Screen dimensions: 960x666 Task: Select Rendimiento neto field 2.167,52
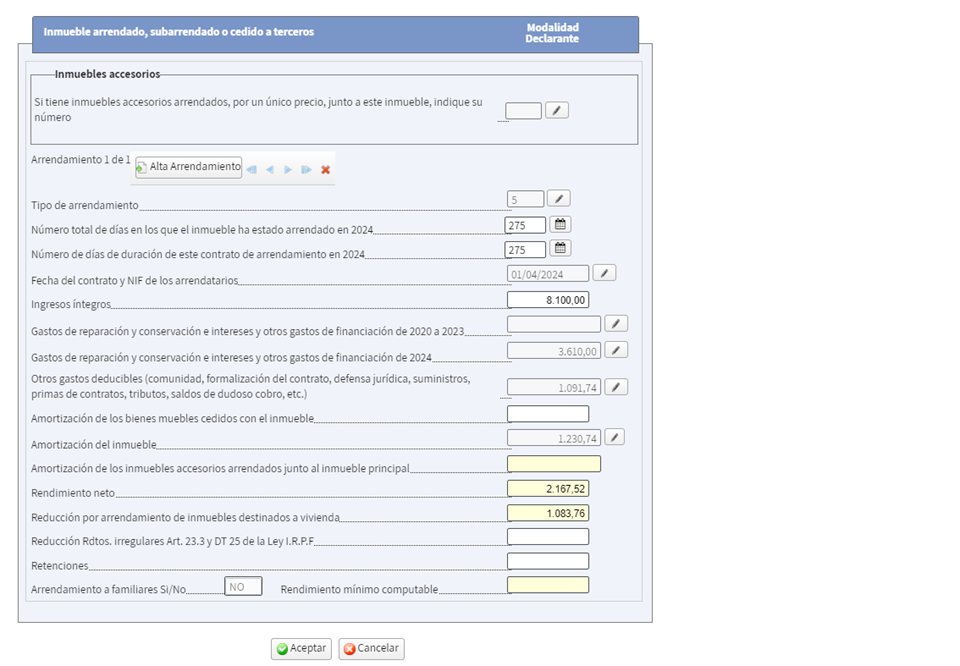pyautogui.click(x=548, y=488)
